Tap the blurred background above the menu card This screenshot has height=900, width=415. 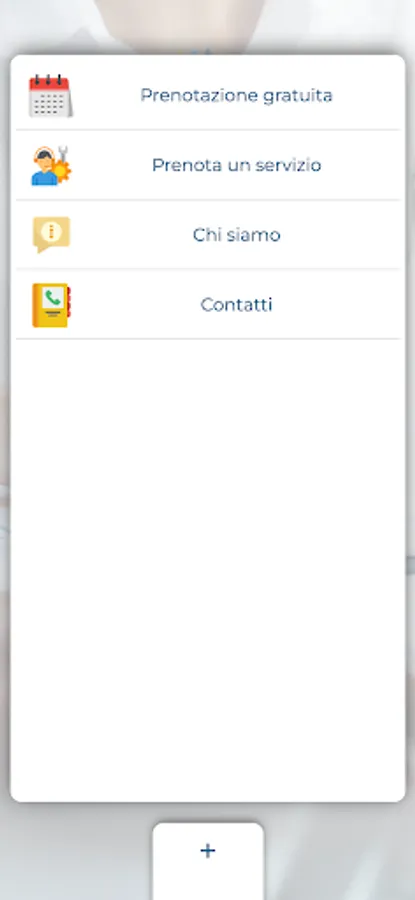208,26
